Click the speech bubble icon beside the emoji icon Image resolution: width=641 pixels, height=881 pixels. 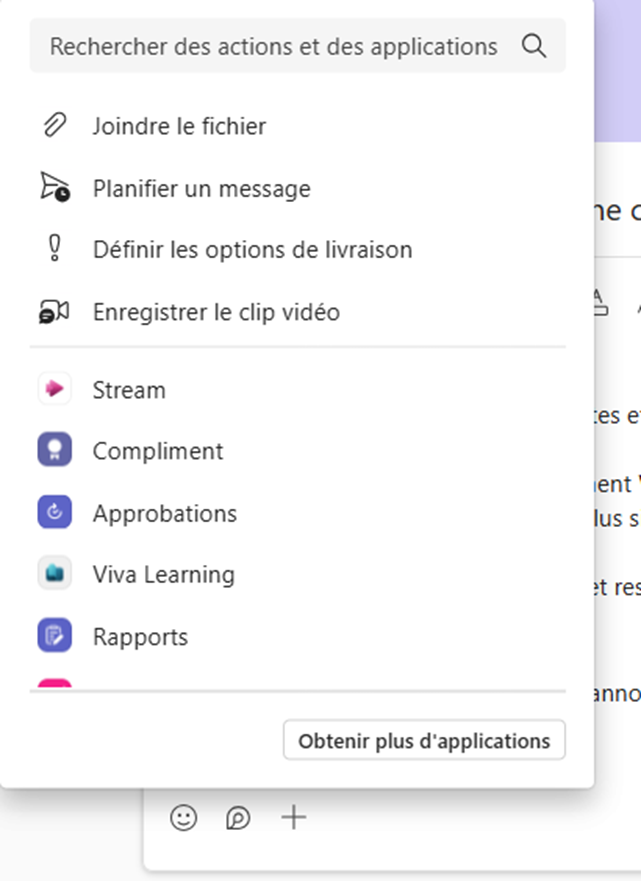[238, 818]
